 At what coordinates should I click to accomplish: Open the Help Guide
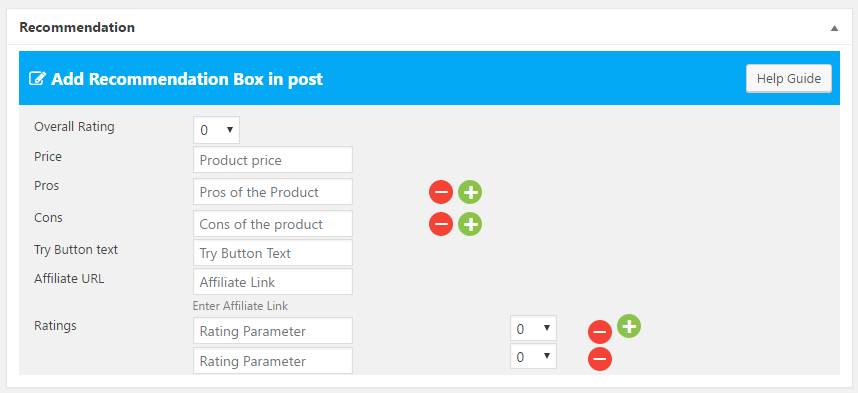[789, 78]
